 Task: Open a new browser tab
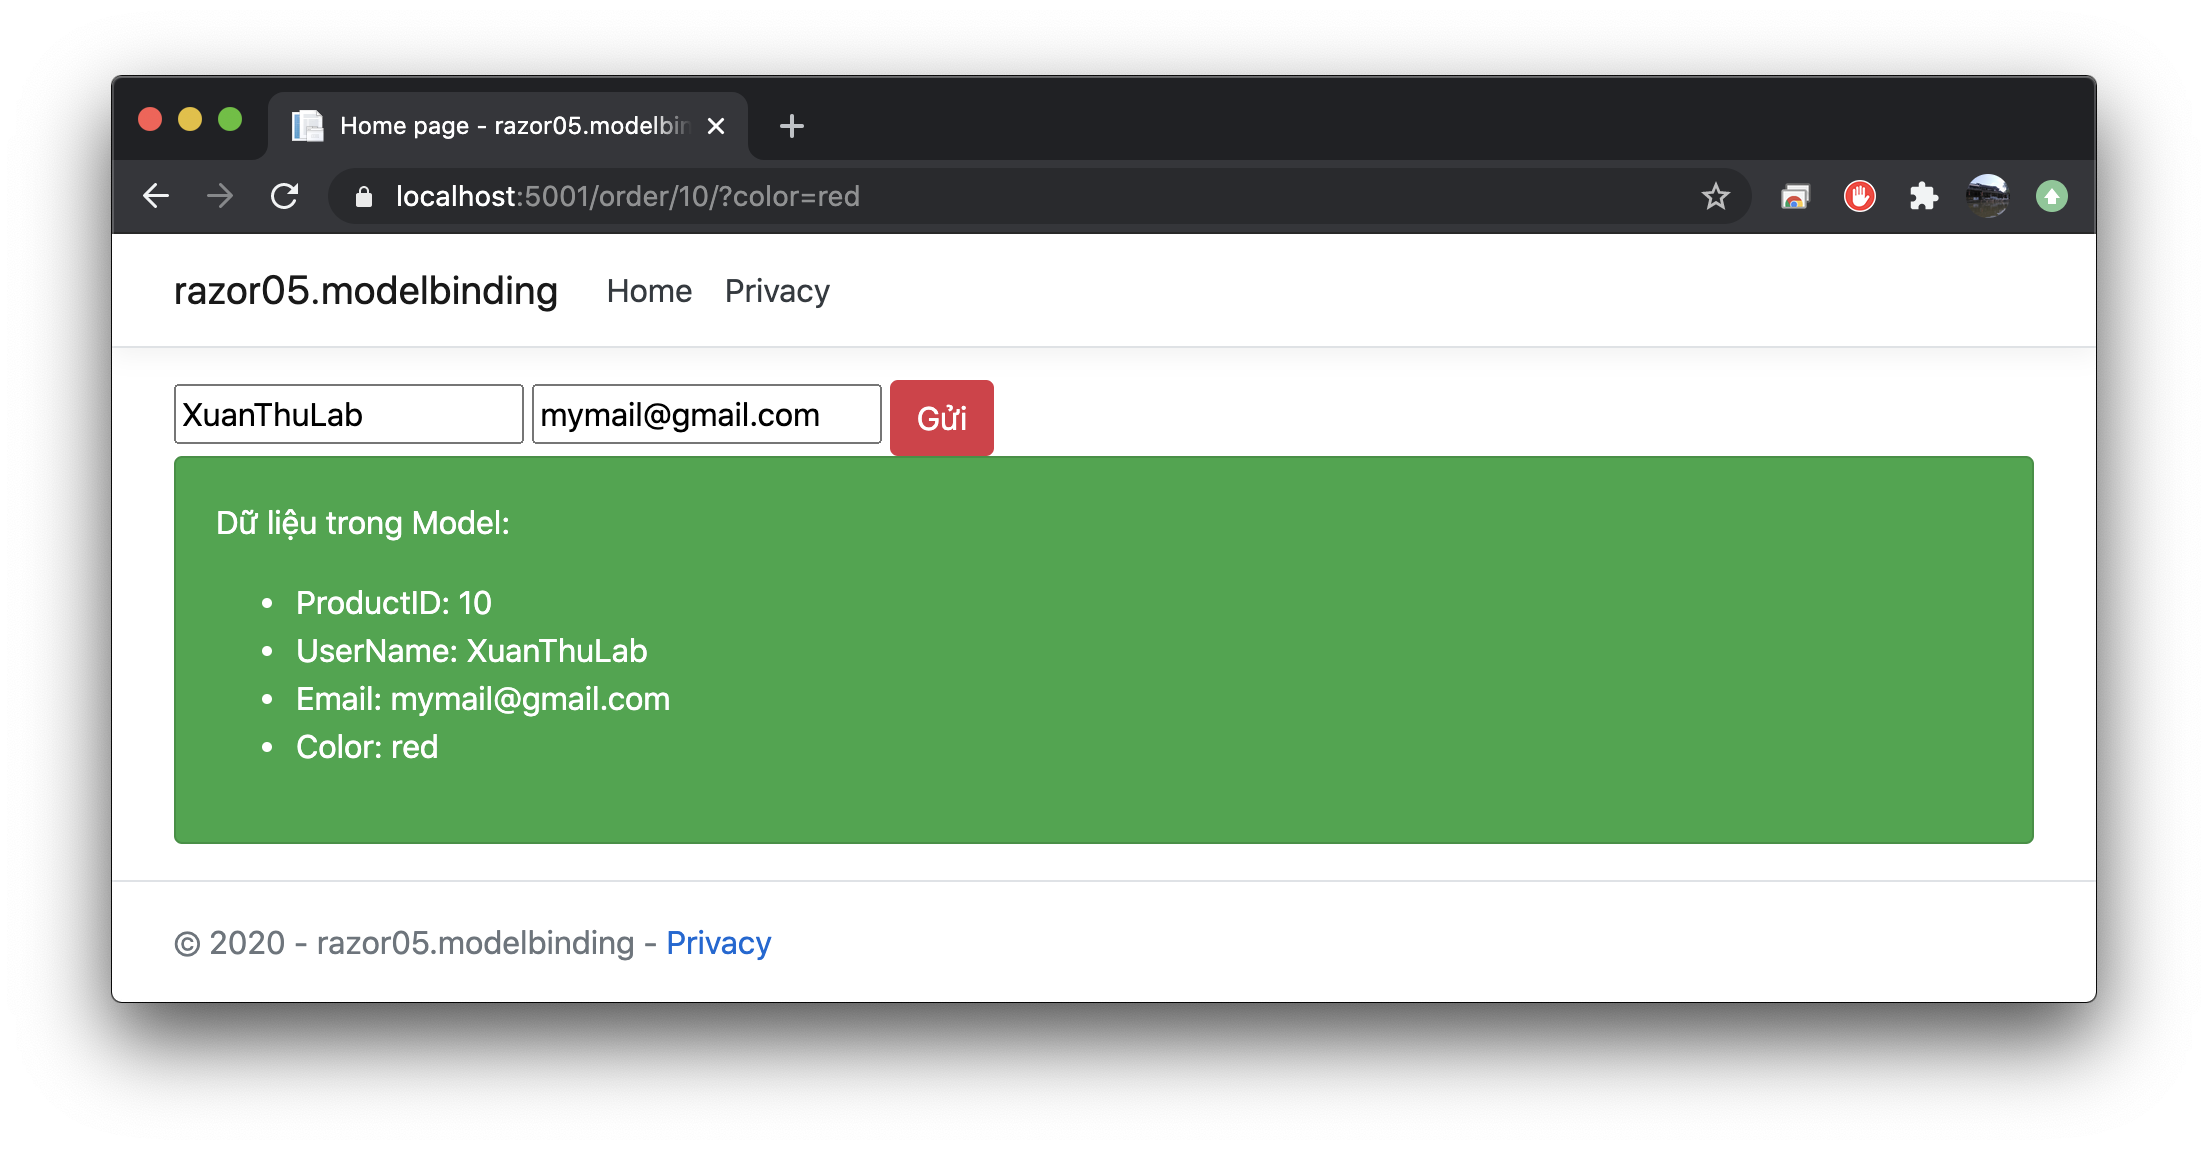click(791, 126)
